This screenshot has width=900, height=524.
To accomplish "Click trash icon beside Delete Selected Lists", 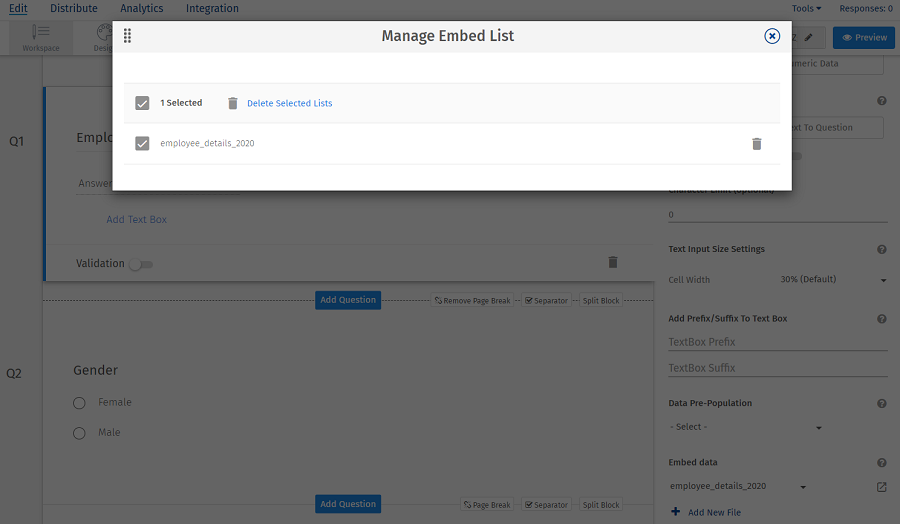I will coord(233,103).
